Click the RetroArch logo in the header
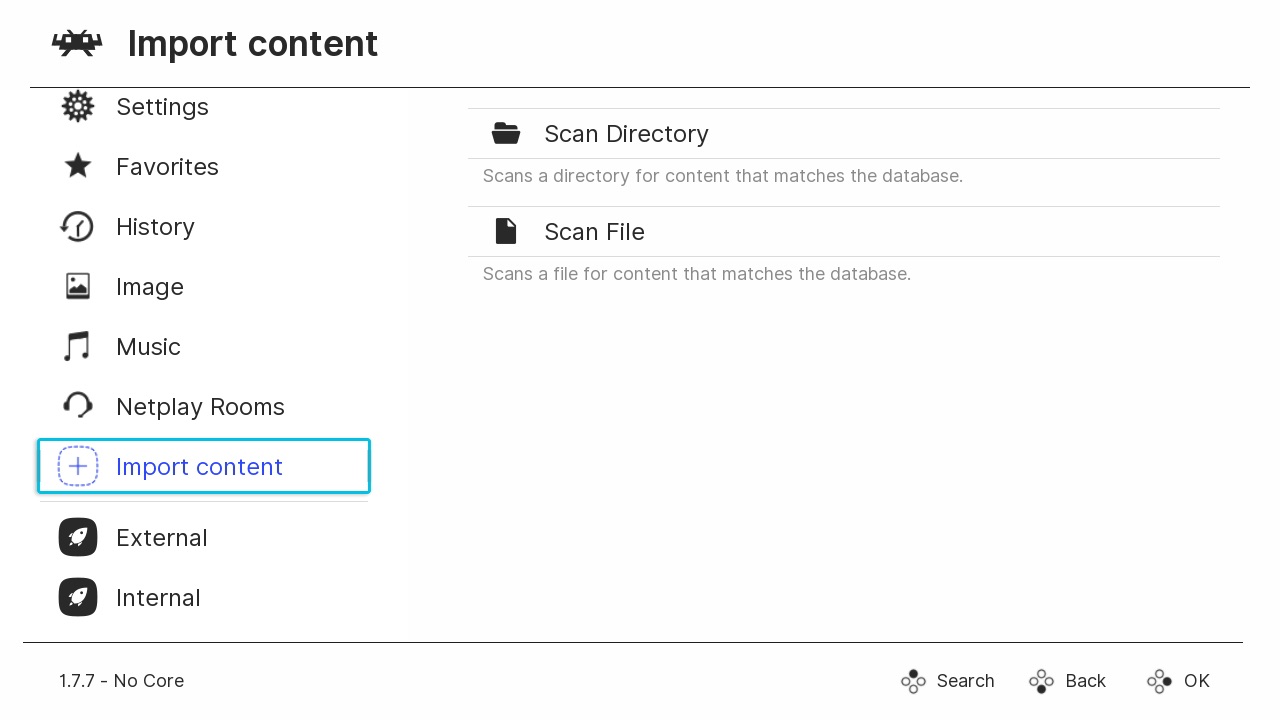Viewport: 1280px width, 720px height. click(x=77, y=43)
